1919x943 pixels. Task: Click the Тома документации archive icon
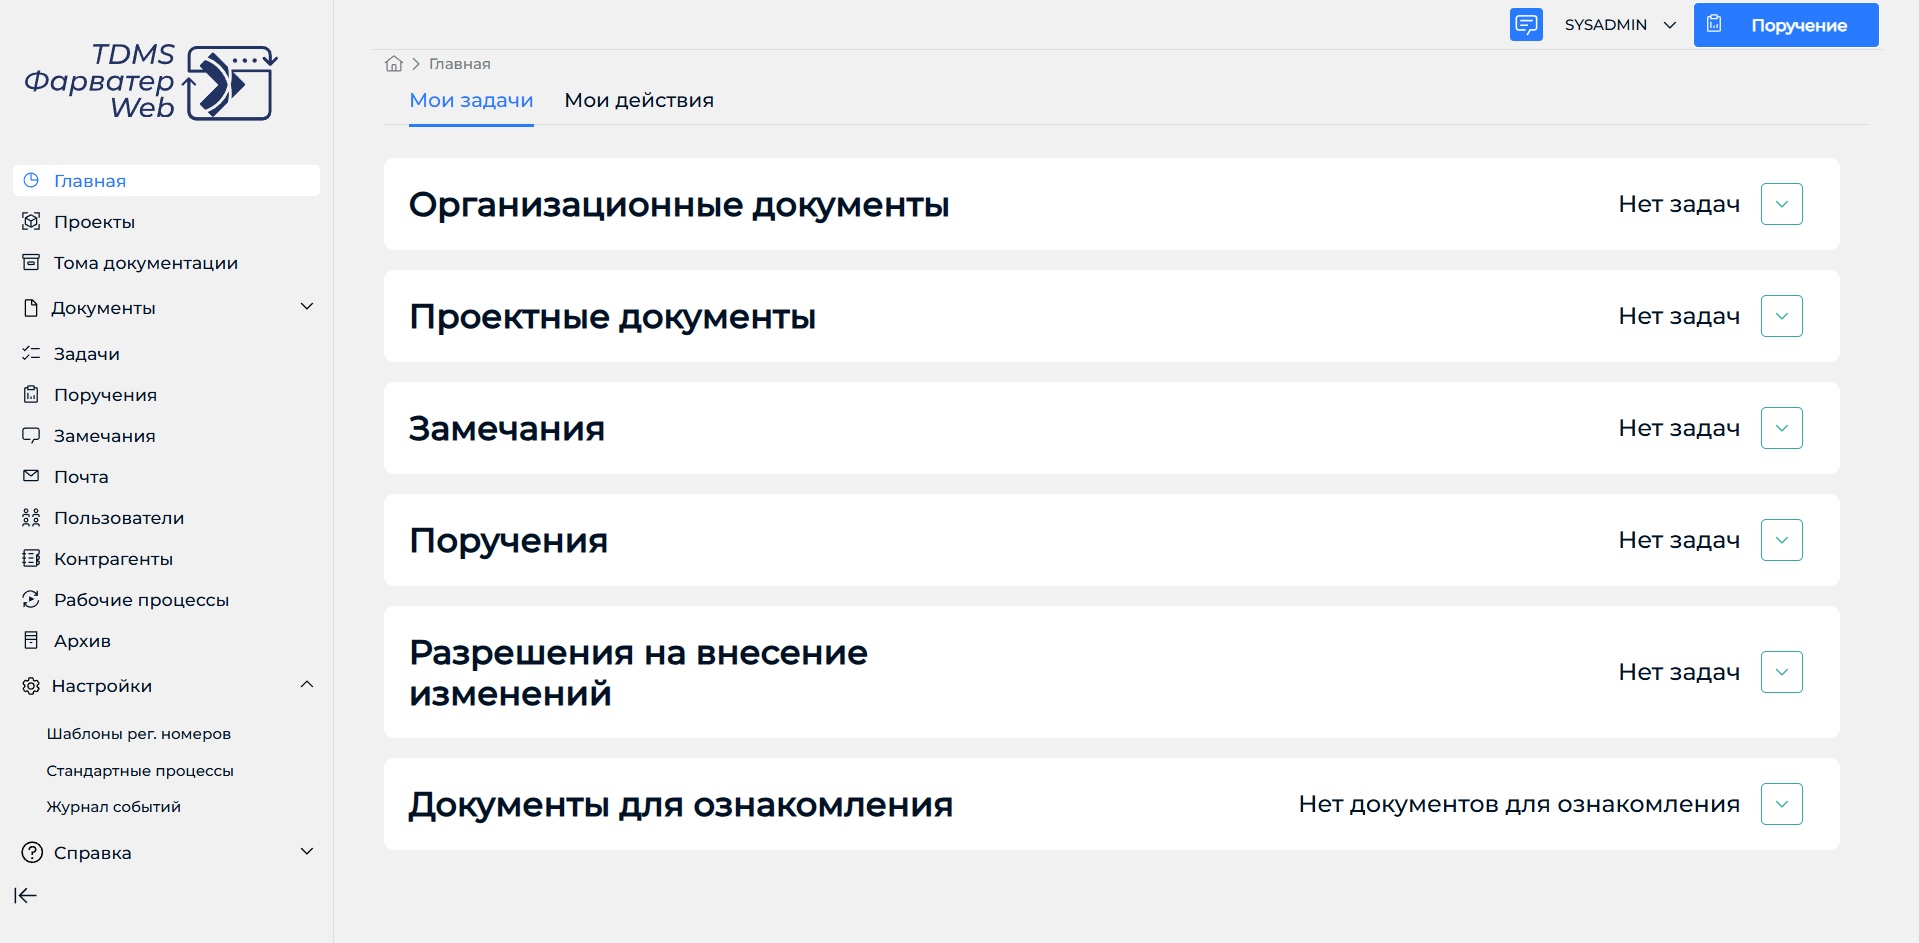pos(31,262)
